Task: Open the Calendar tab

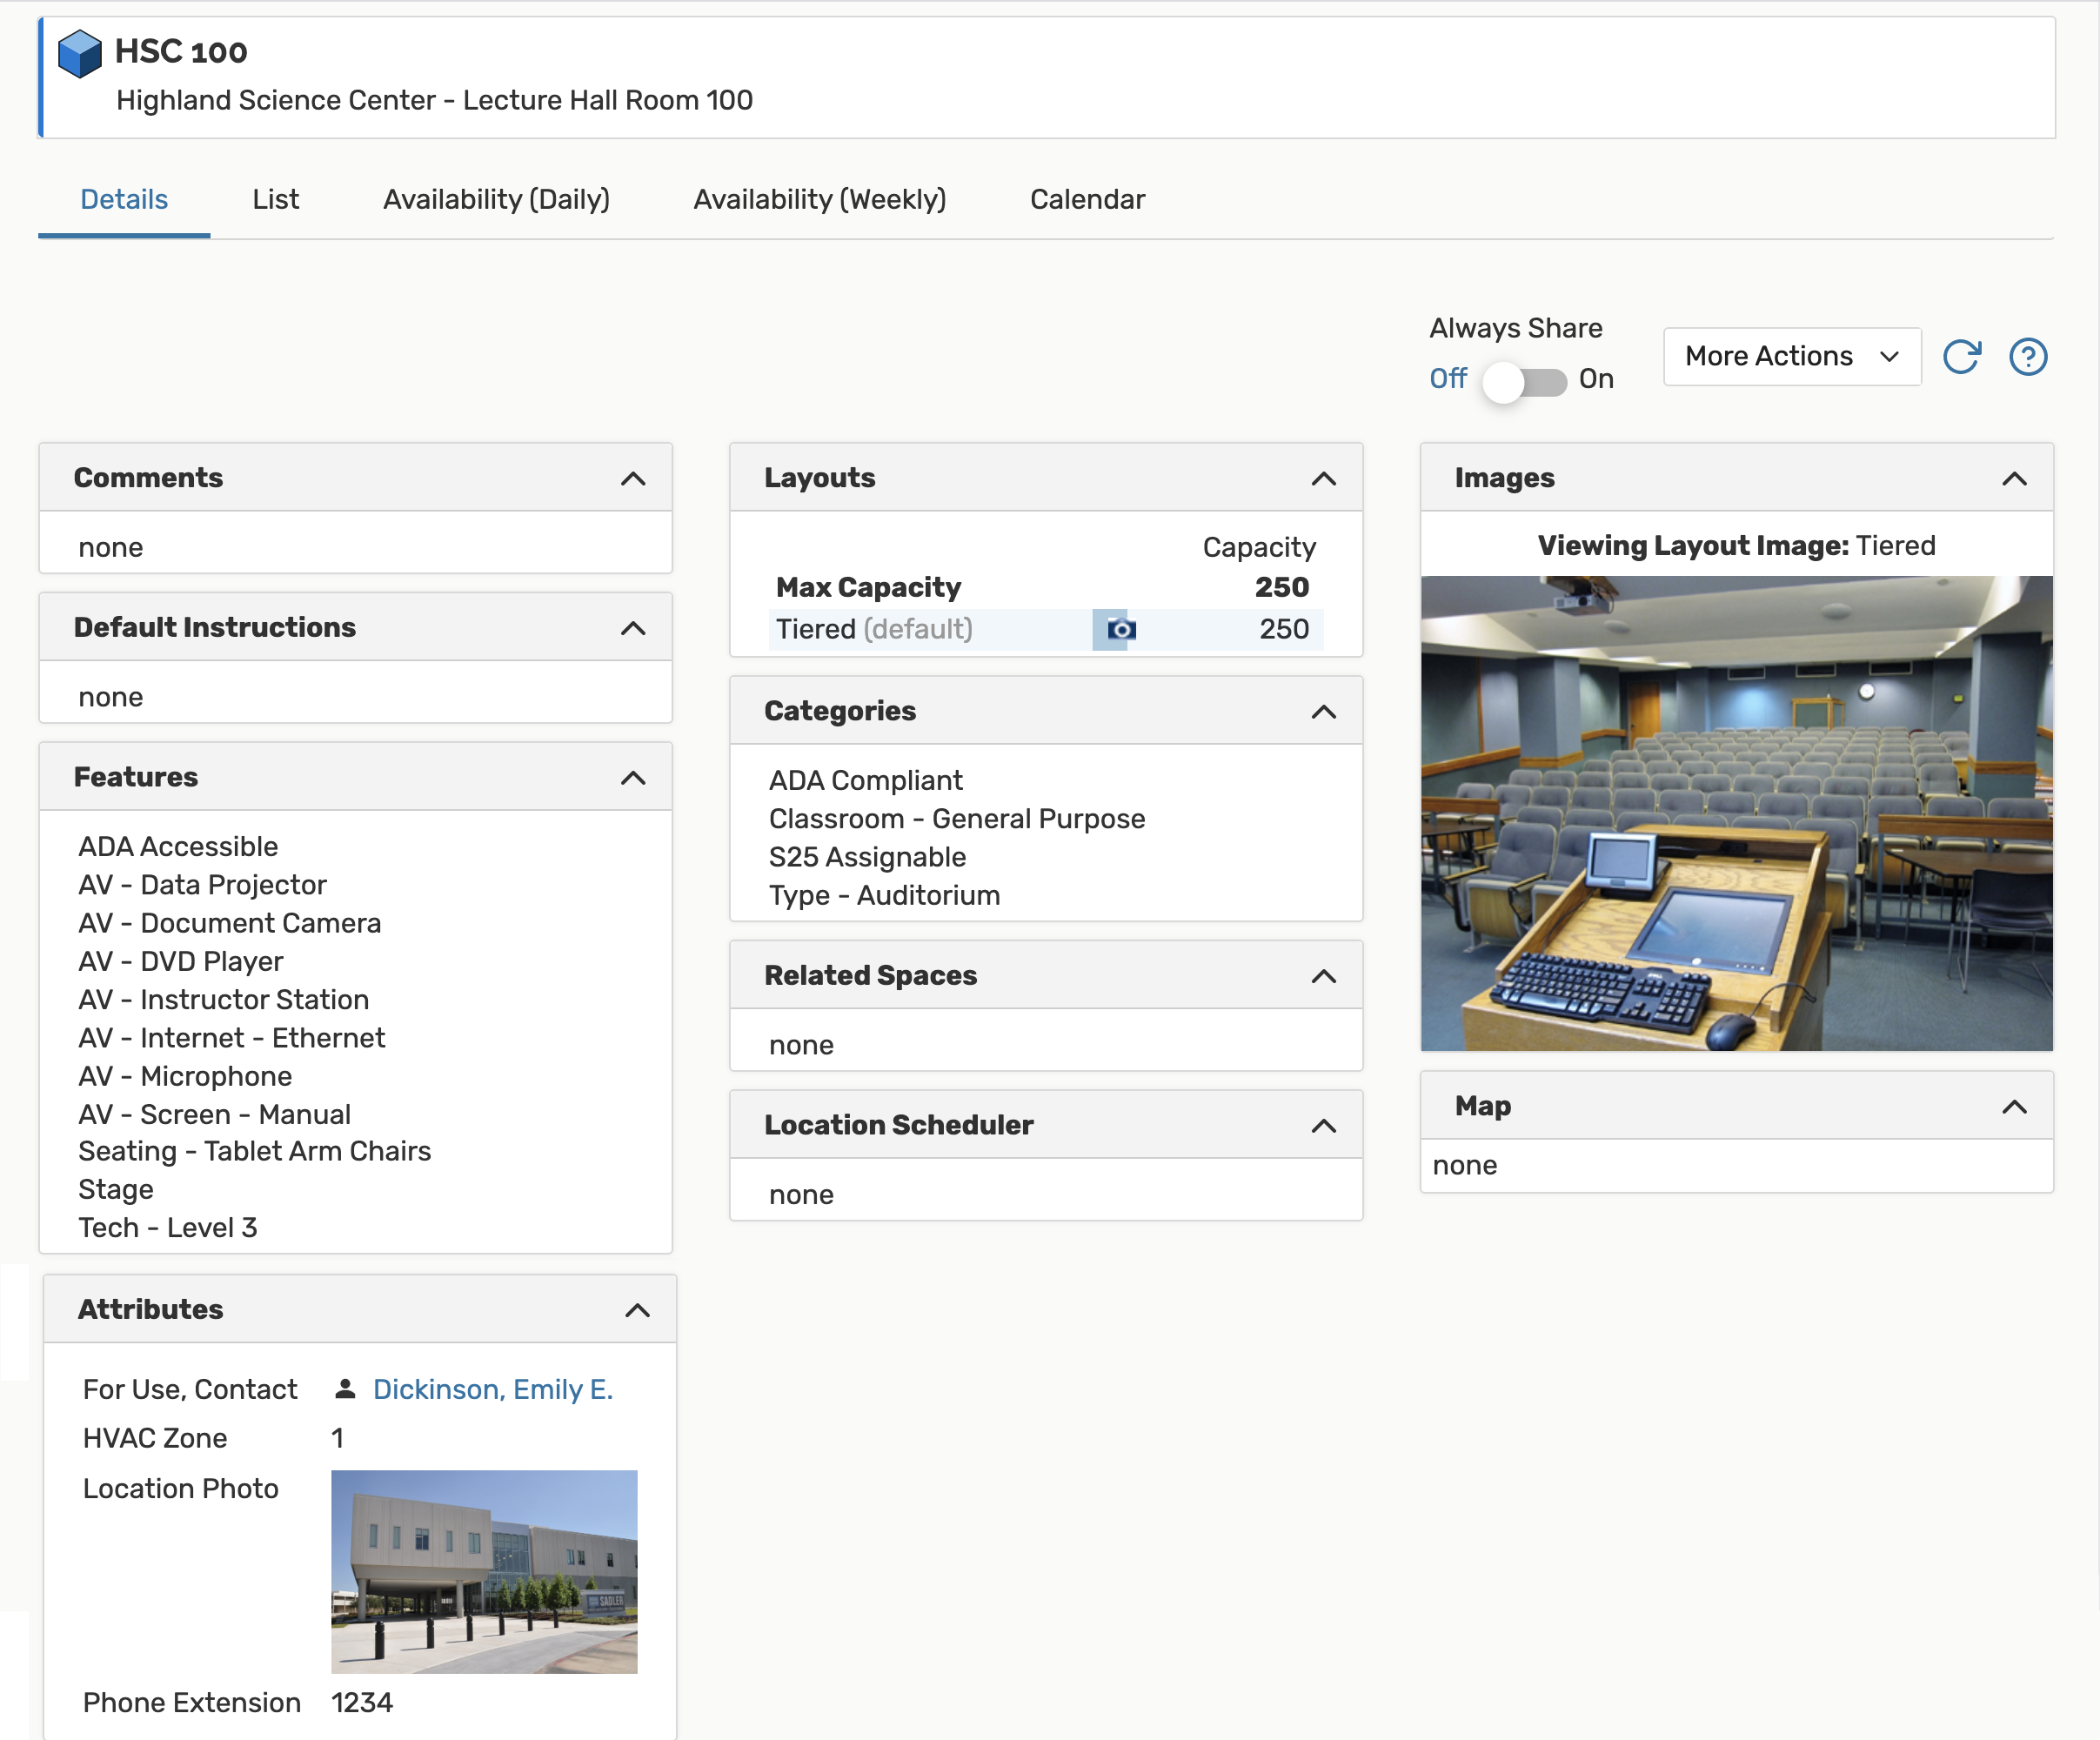Action: coord(1087,200)
